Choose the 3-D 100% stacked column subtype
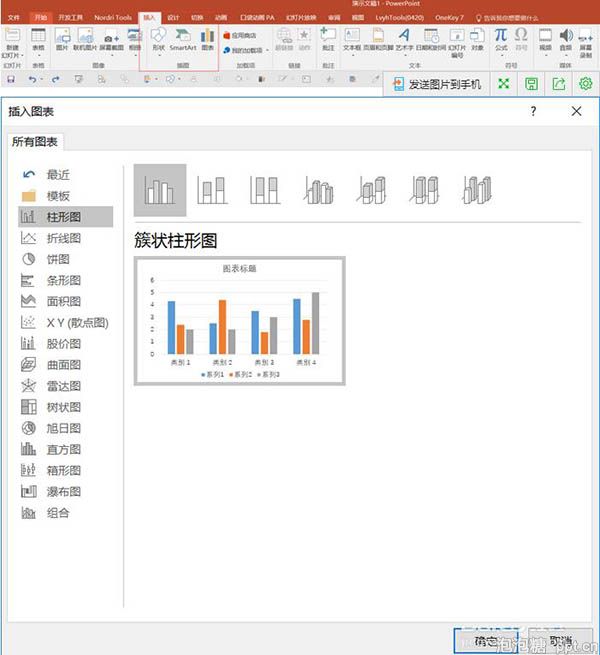 coord(424,190)
